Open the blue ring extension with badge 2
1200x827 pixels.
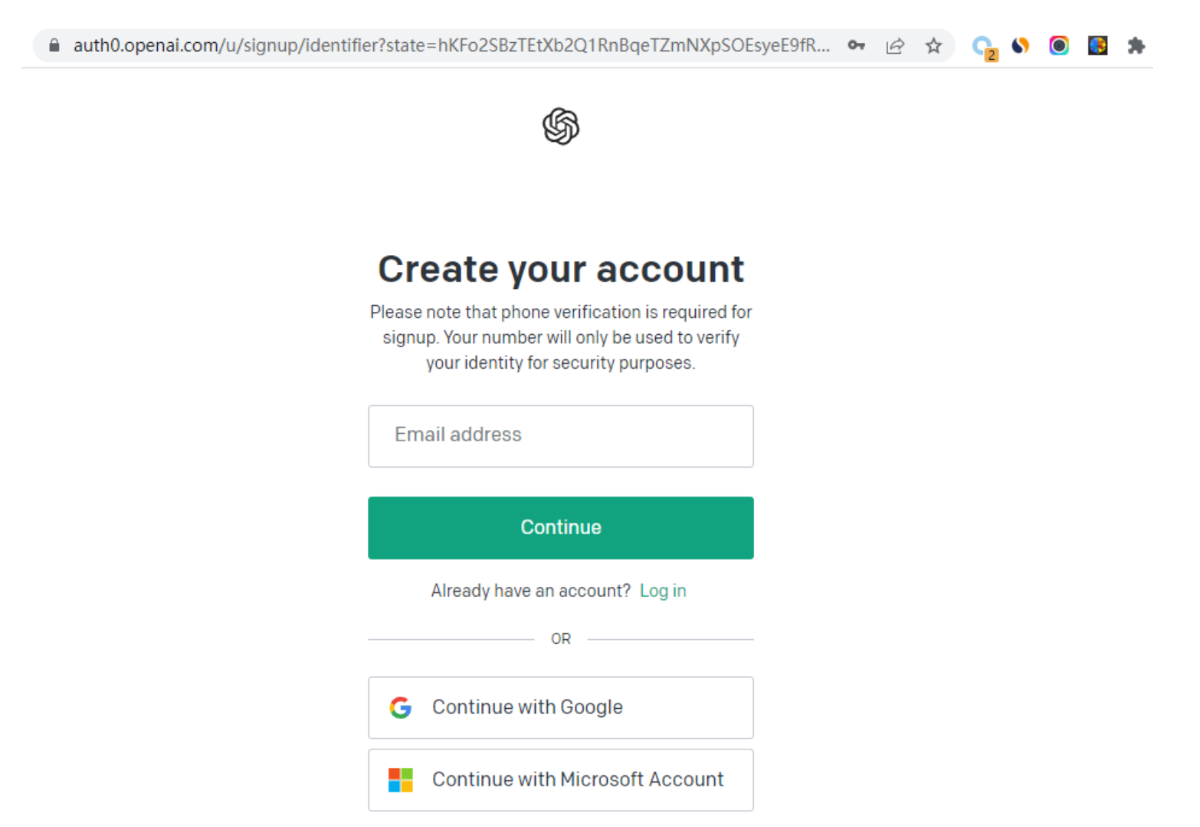(984, 47)
